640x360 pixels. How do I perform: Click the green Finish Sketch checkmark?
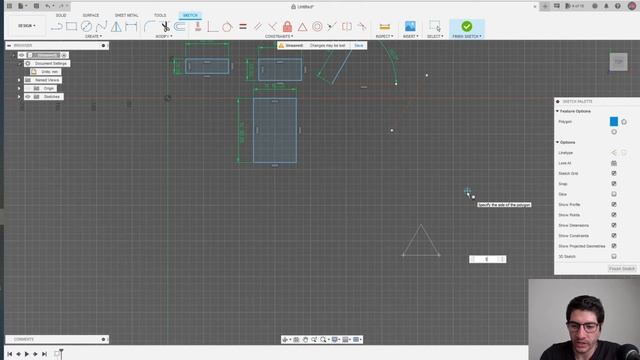(467, 26)
